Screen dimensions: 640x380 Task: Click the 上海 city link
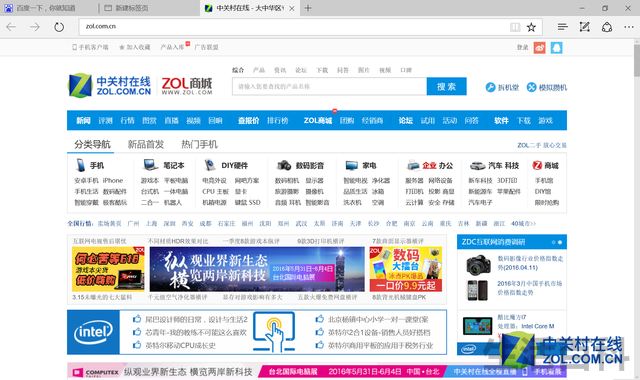[x=151, y=223]
